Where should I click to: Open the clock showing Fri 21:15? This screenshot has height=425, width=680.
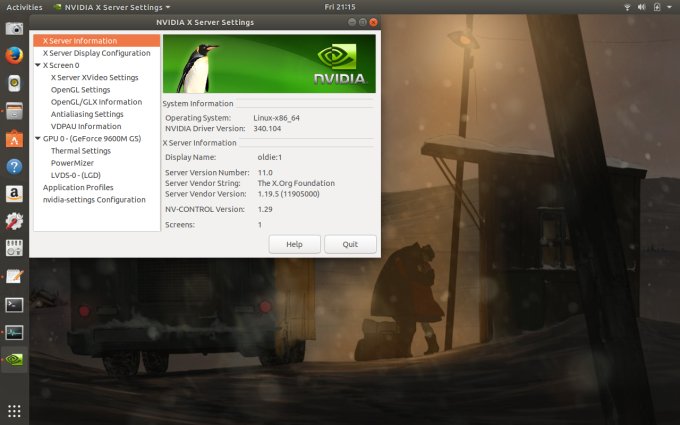click(x=340, y=7)
